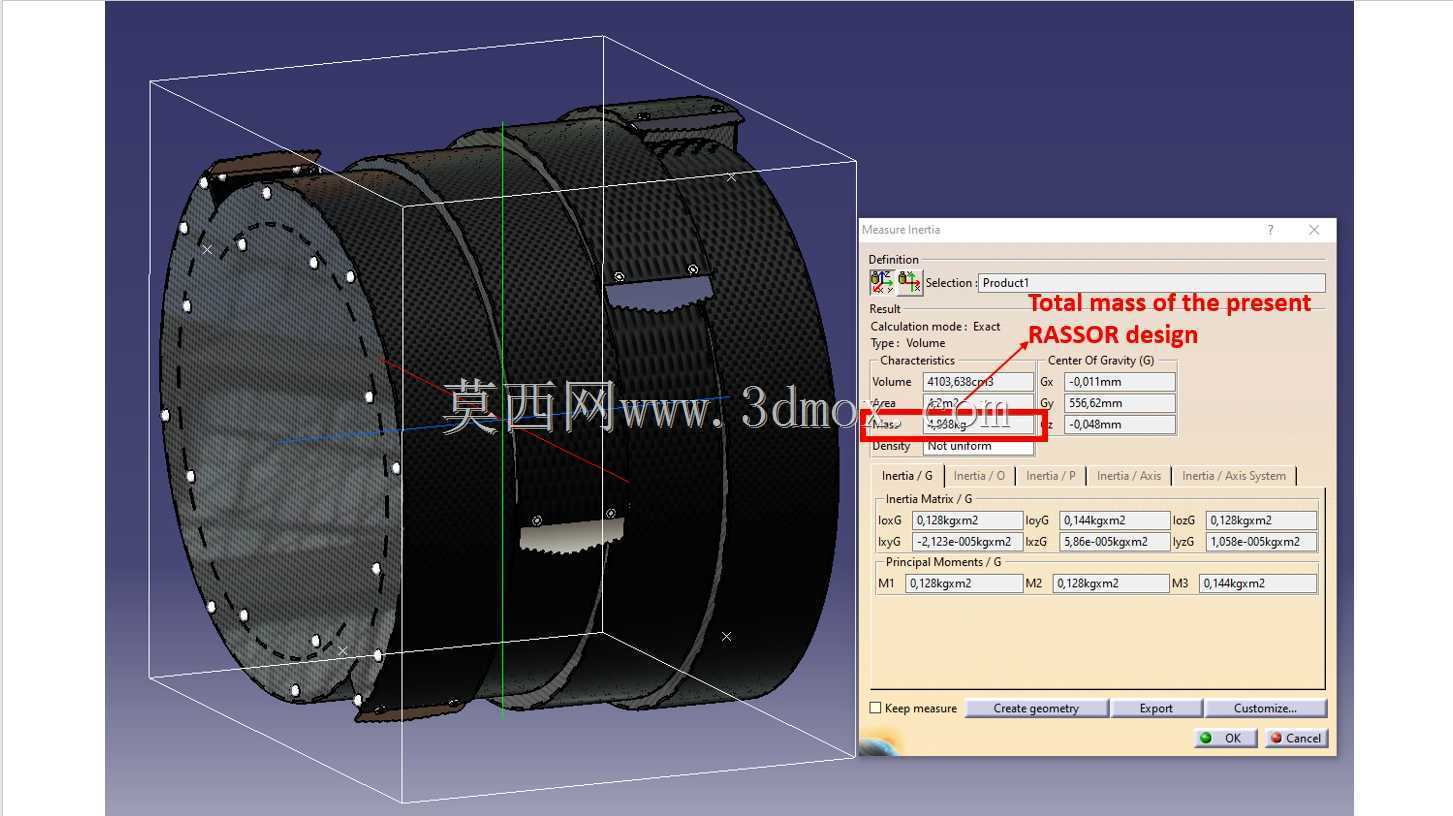
Task: Open the Inertia / Axis System tab
Action: point(1234,476)
